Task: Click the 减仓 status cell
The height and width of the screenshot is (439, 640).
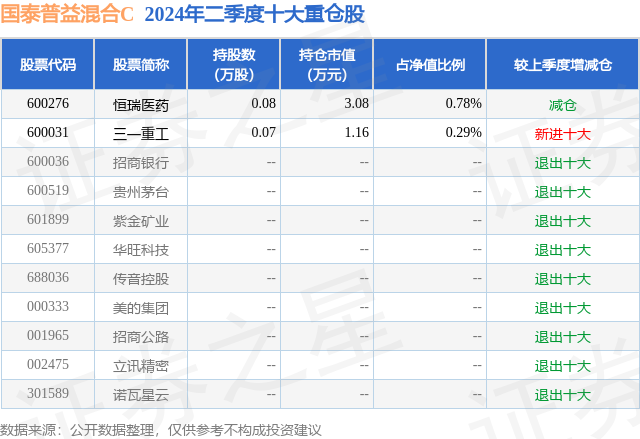Action: pos(563,105)
